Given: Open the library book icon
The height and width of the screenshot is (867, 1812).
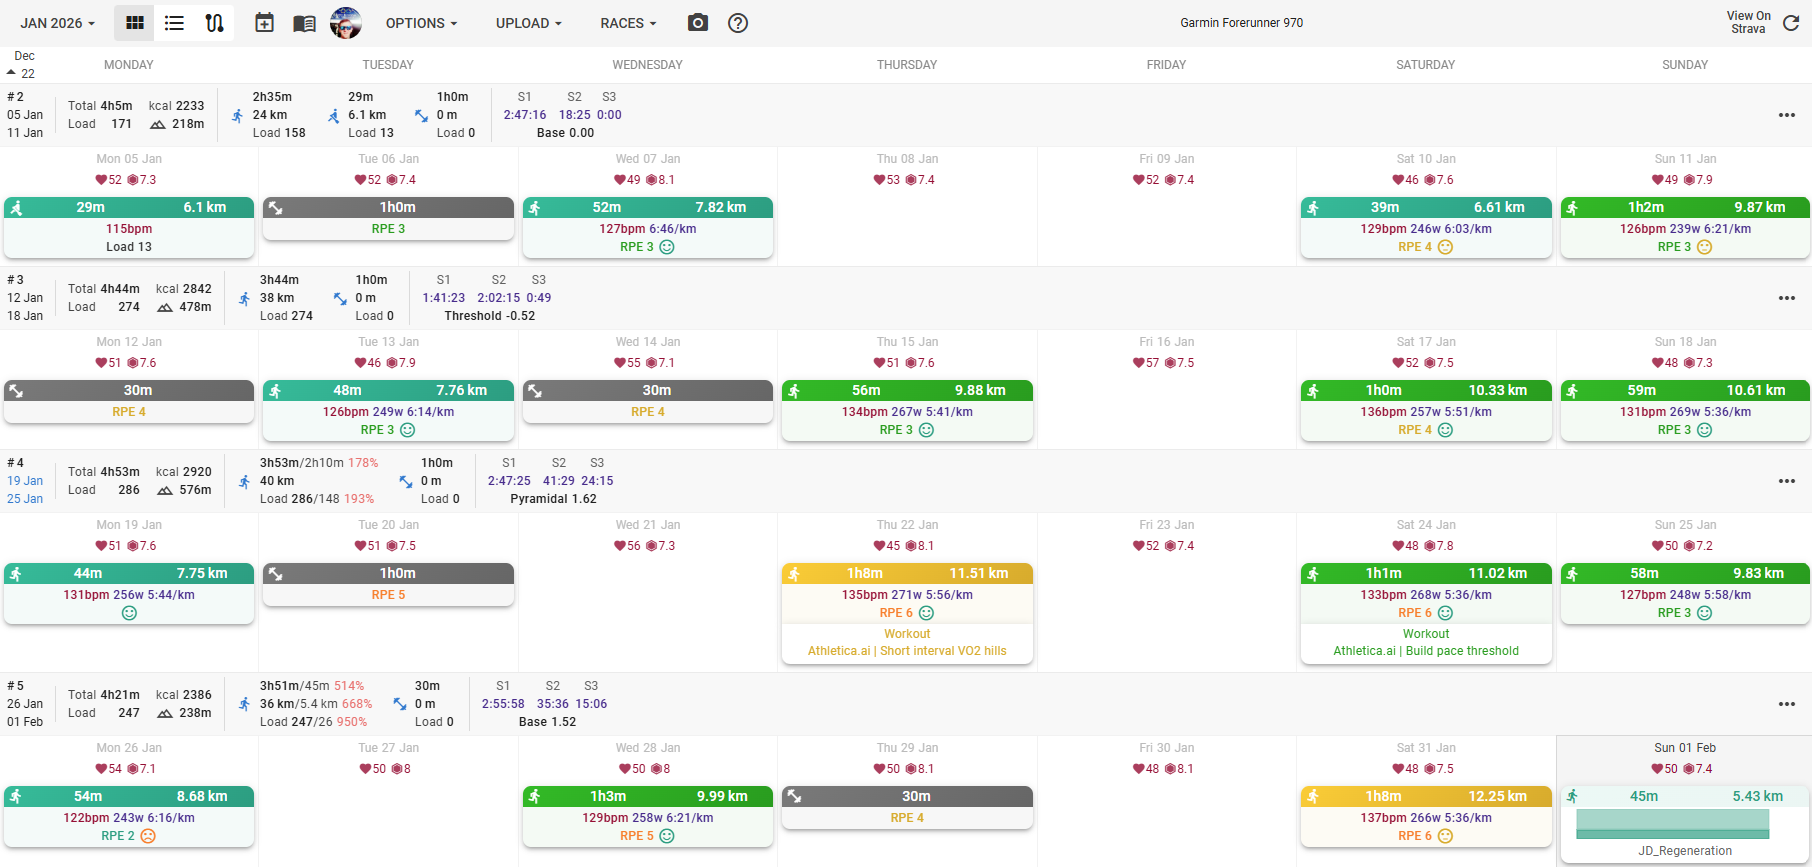Looking at the screenshot, I should 304,23.
